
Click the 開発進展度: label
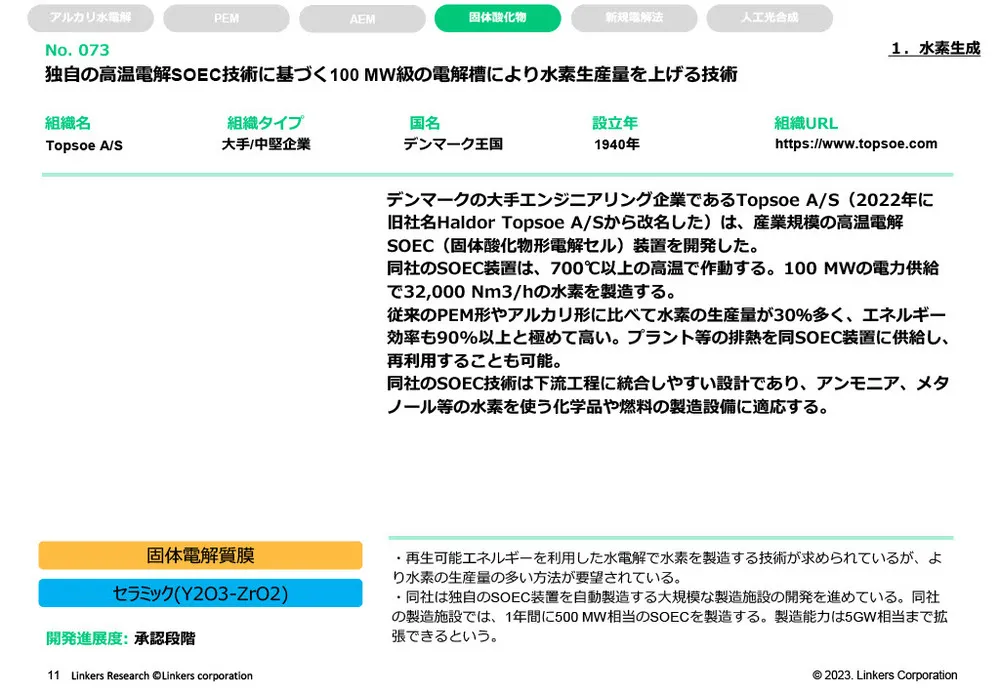click(x=87, y=638)
